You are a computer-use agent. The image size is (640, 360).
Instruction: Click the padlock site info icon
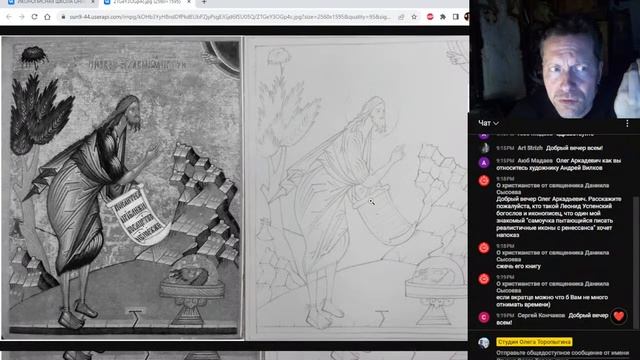pos(63,17)
